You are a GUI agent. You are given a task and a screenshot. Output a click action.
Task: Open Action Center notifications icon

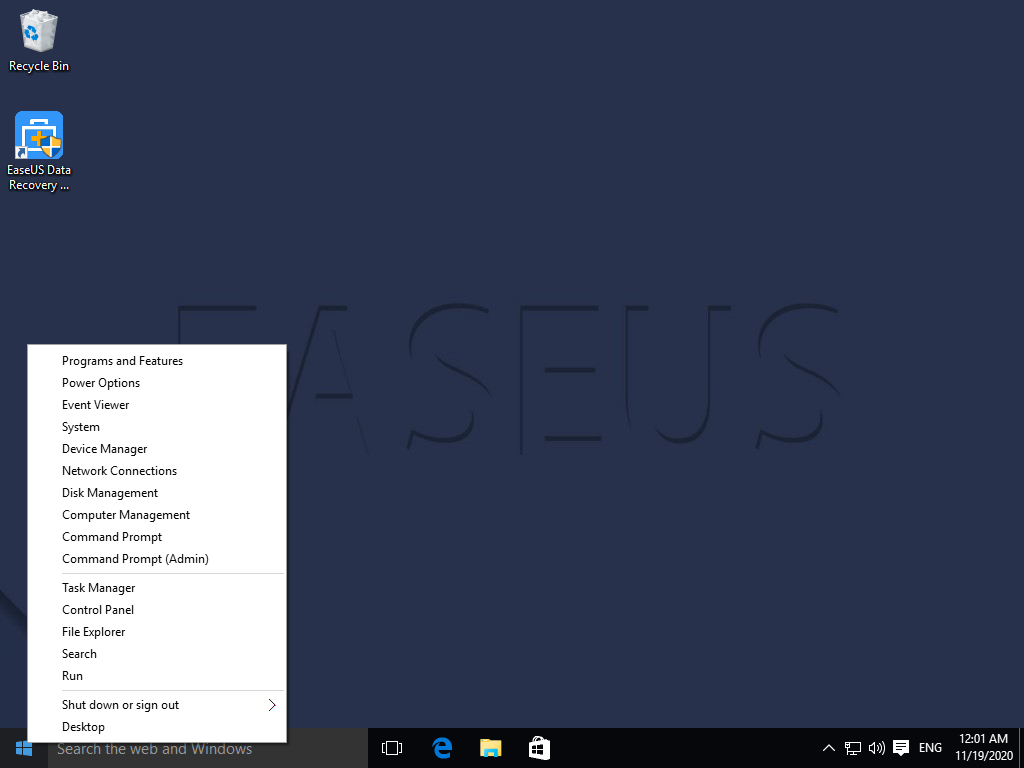[x=901, y=748]
